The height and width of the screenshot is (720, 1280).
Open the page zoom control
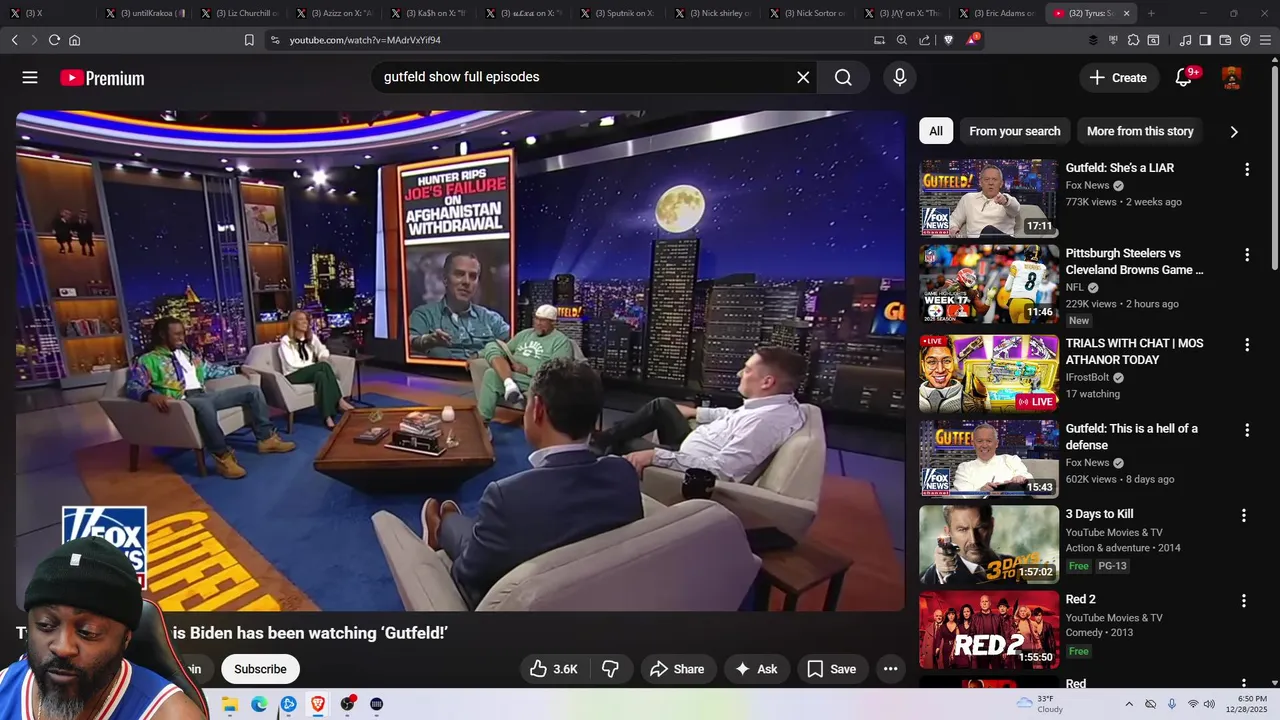pos(902,40)
